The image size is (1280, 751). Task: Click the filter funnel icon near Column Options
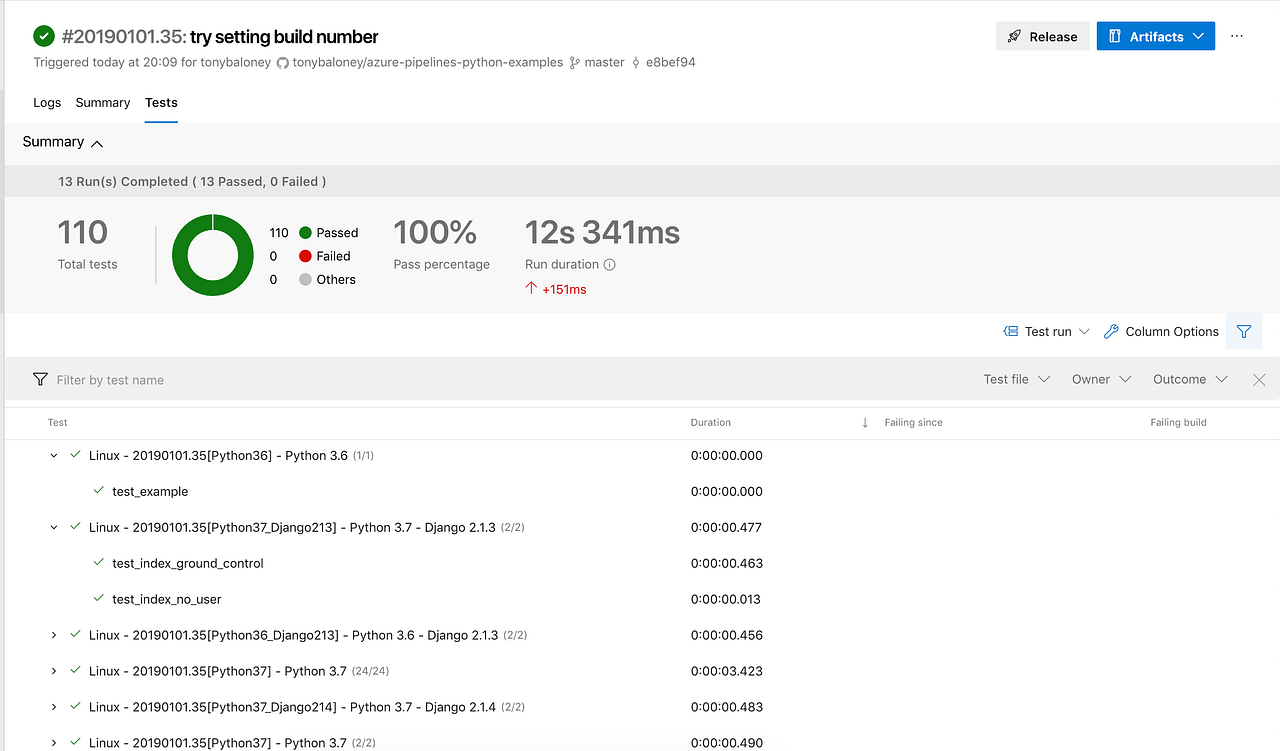pyautogui.click(x=1244, y=331)
